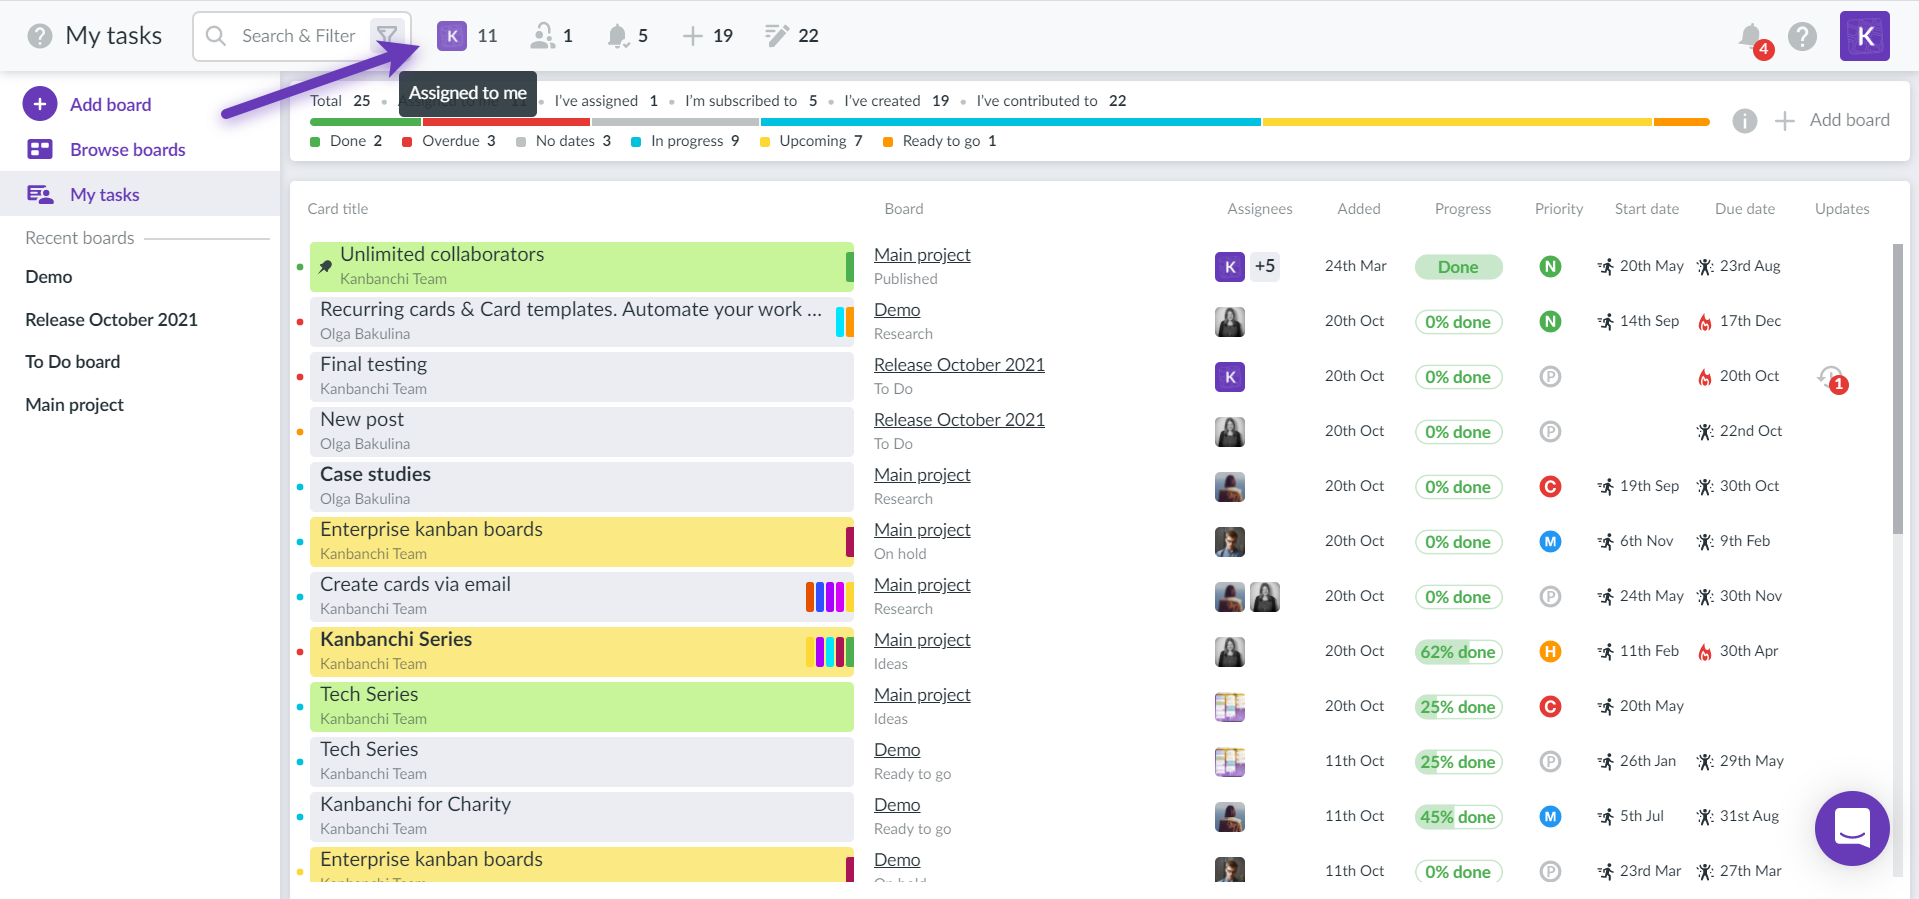
Task: Click the help icon beside My tasks title
Action: (x=39, y=36)
